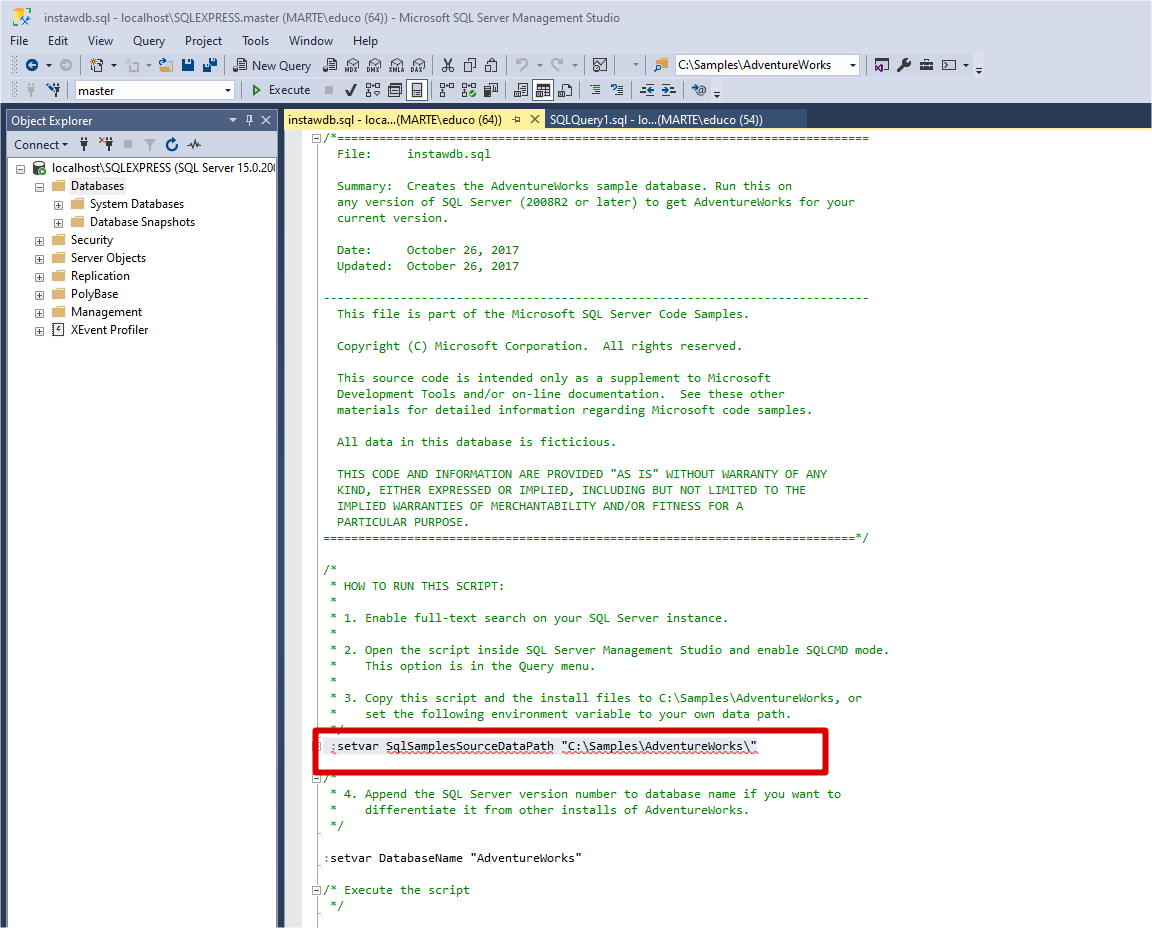1152x928 pixels.
Task: Click the Open File folder icon
Action: (x=166, y=65)
